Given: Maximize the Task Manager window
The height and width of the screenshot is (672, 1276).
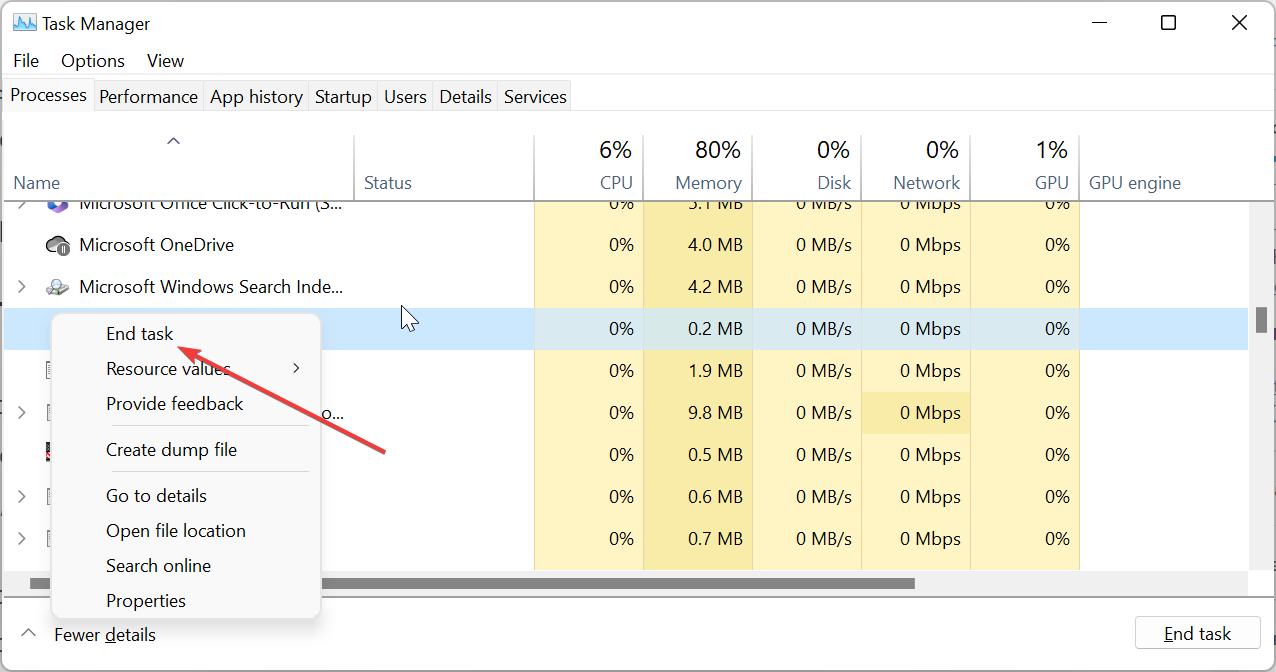Looking at the screenshot, I should click(x=1168, y=23).
